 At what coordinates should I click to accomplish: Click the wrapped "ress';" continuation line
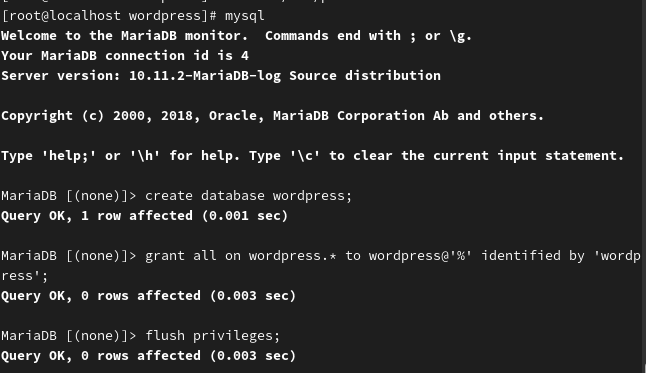pyautogui.click(x=25, y=276)
